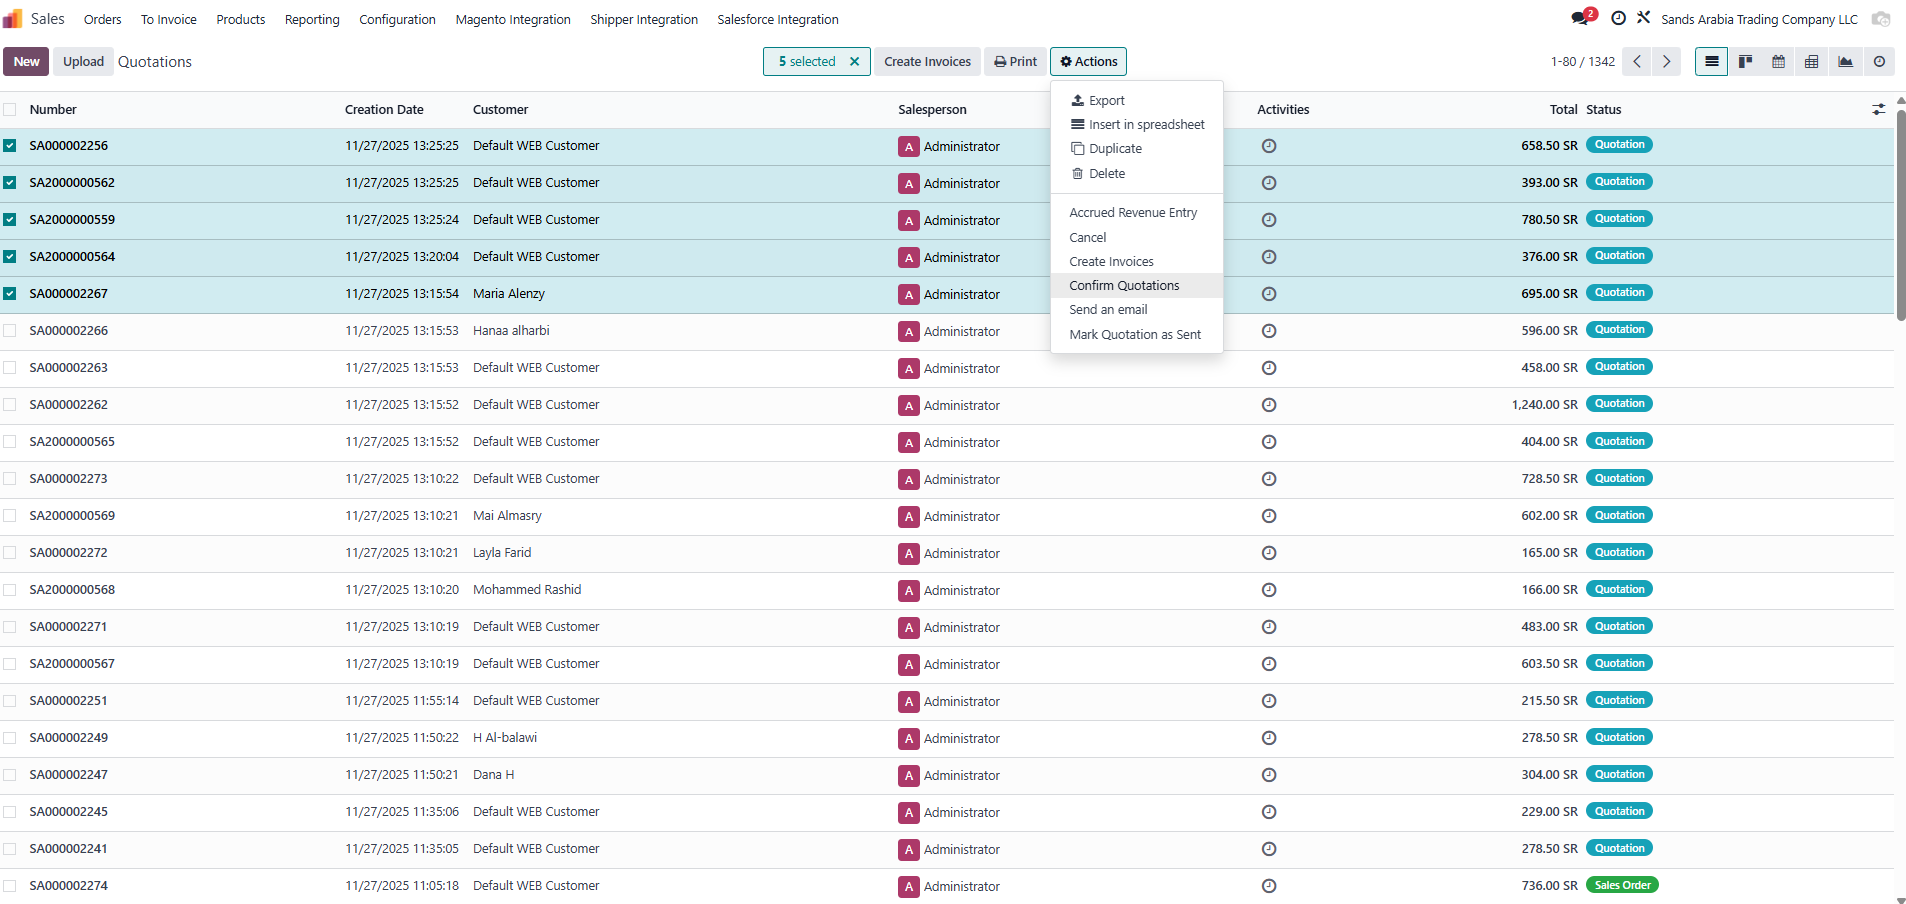Image resolution: width=1906 pixels, height=904 pixels.
Task: Select Confirm Quotations in the Actions menu
Action: click(x=1137, y=286)
